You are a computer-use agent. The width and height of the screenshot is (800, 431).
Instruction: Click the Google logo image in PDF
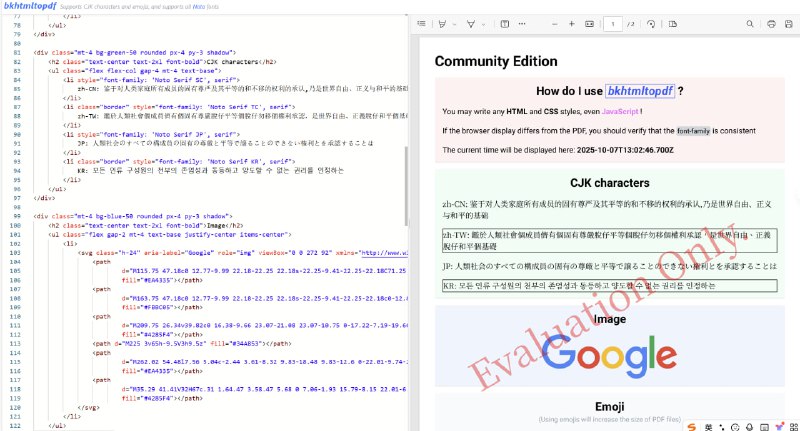coord(609,356)
